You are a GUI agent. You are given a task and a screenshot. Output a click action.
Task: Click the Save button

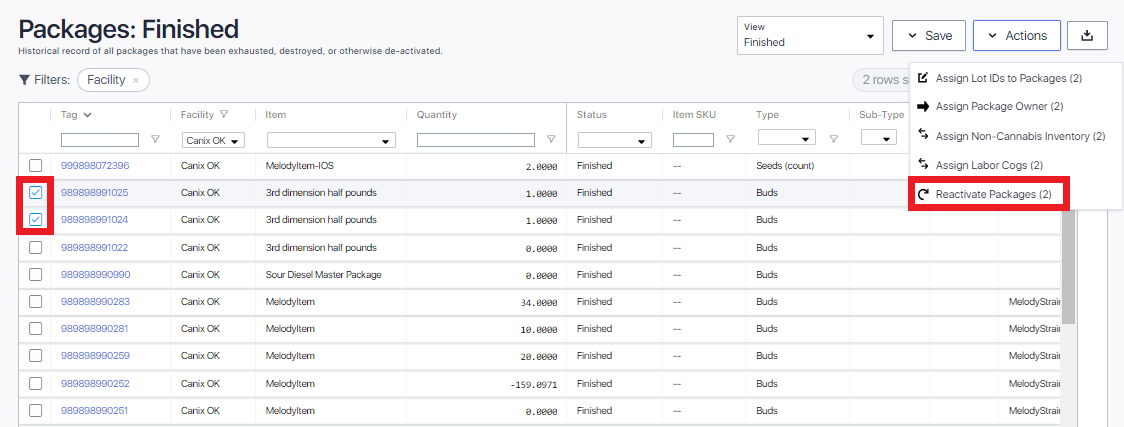click(929, 35)
